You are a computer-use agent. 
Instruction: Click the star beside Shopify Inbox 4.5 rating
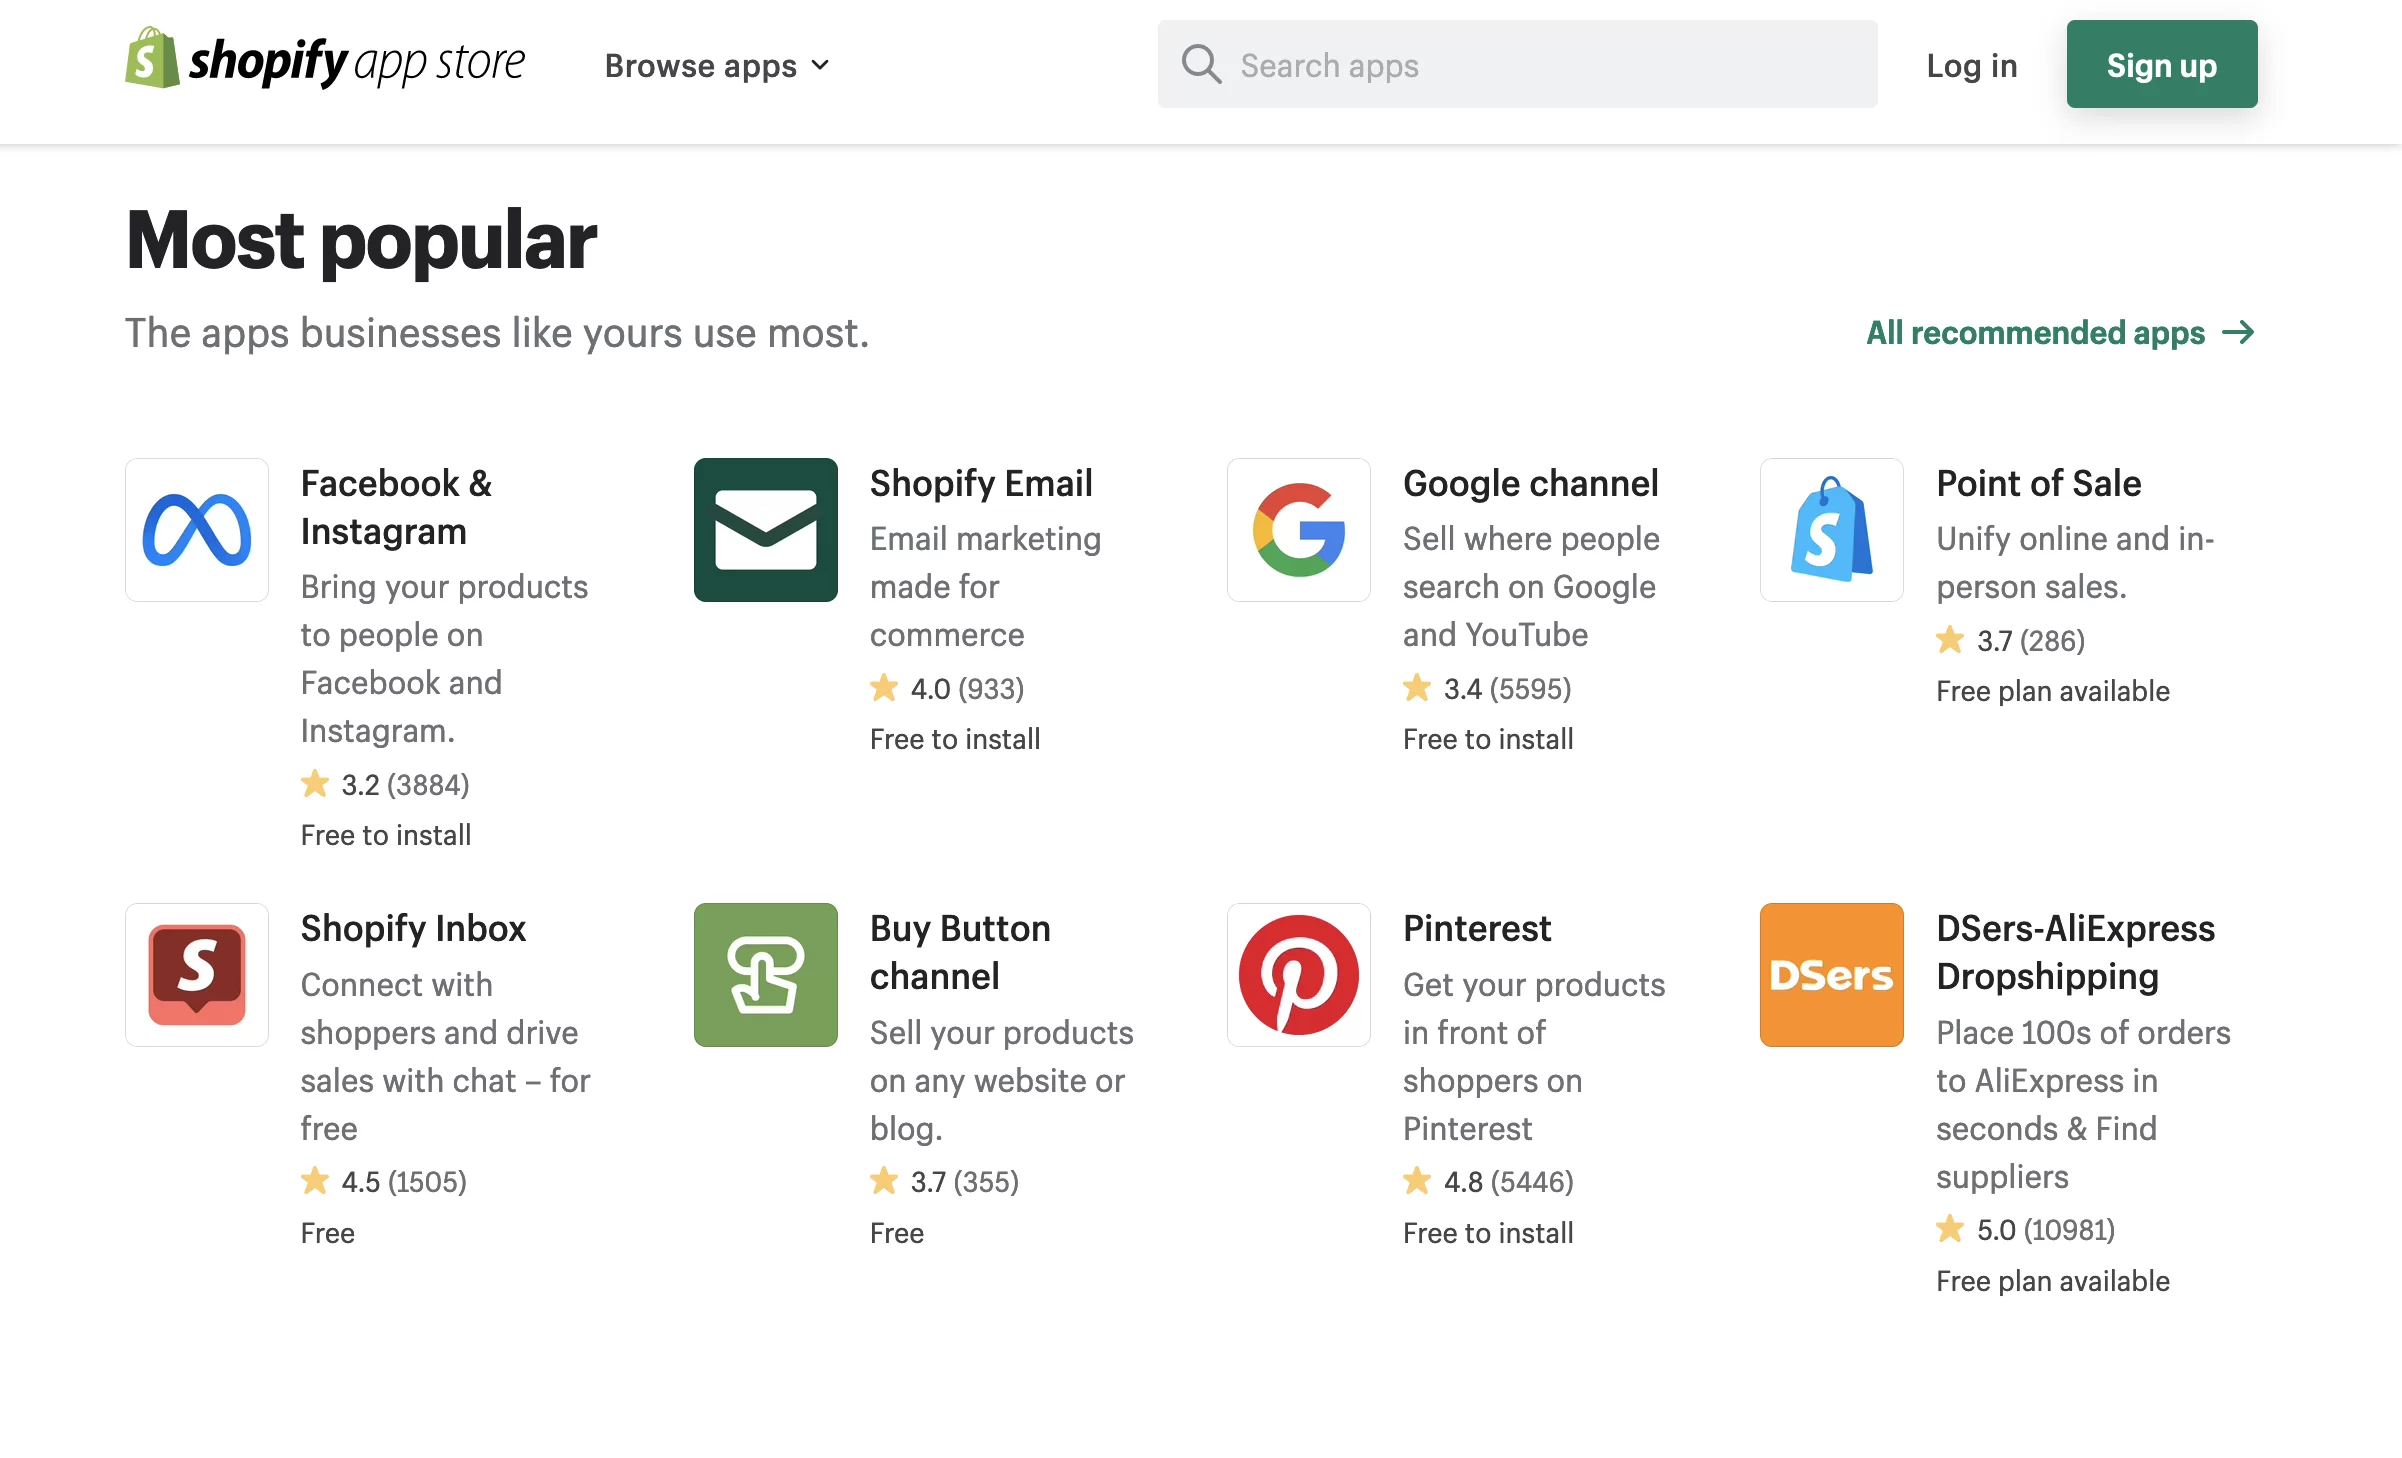pyautogui.click(x=315, y=1181)
